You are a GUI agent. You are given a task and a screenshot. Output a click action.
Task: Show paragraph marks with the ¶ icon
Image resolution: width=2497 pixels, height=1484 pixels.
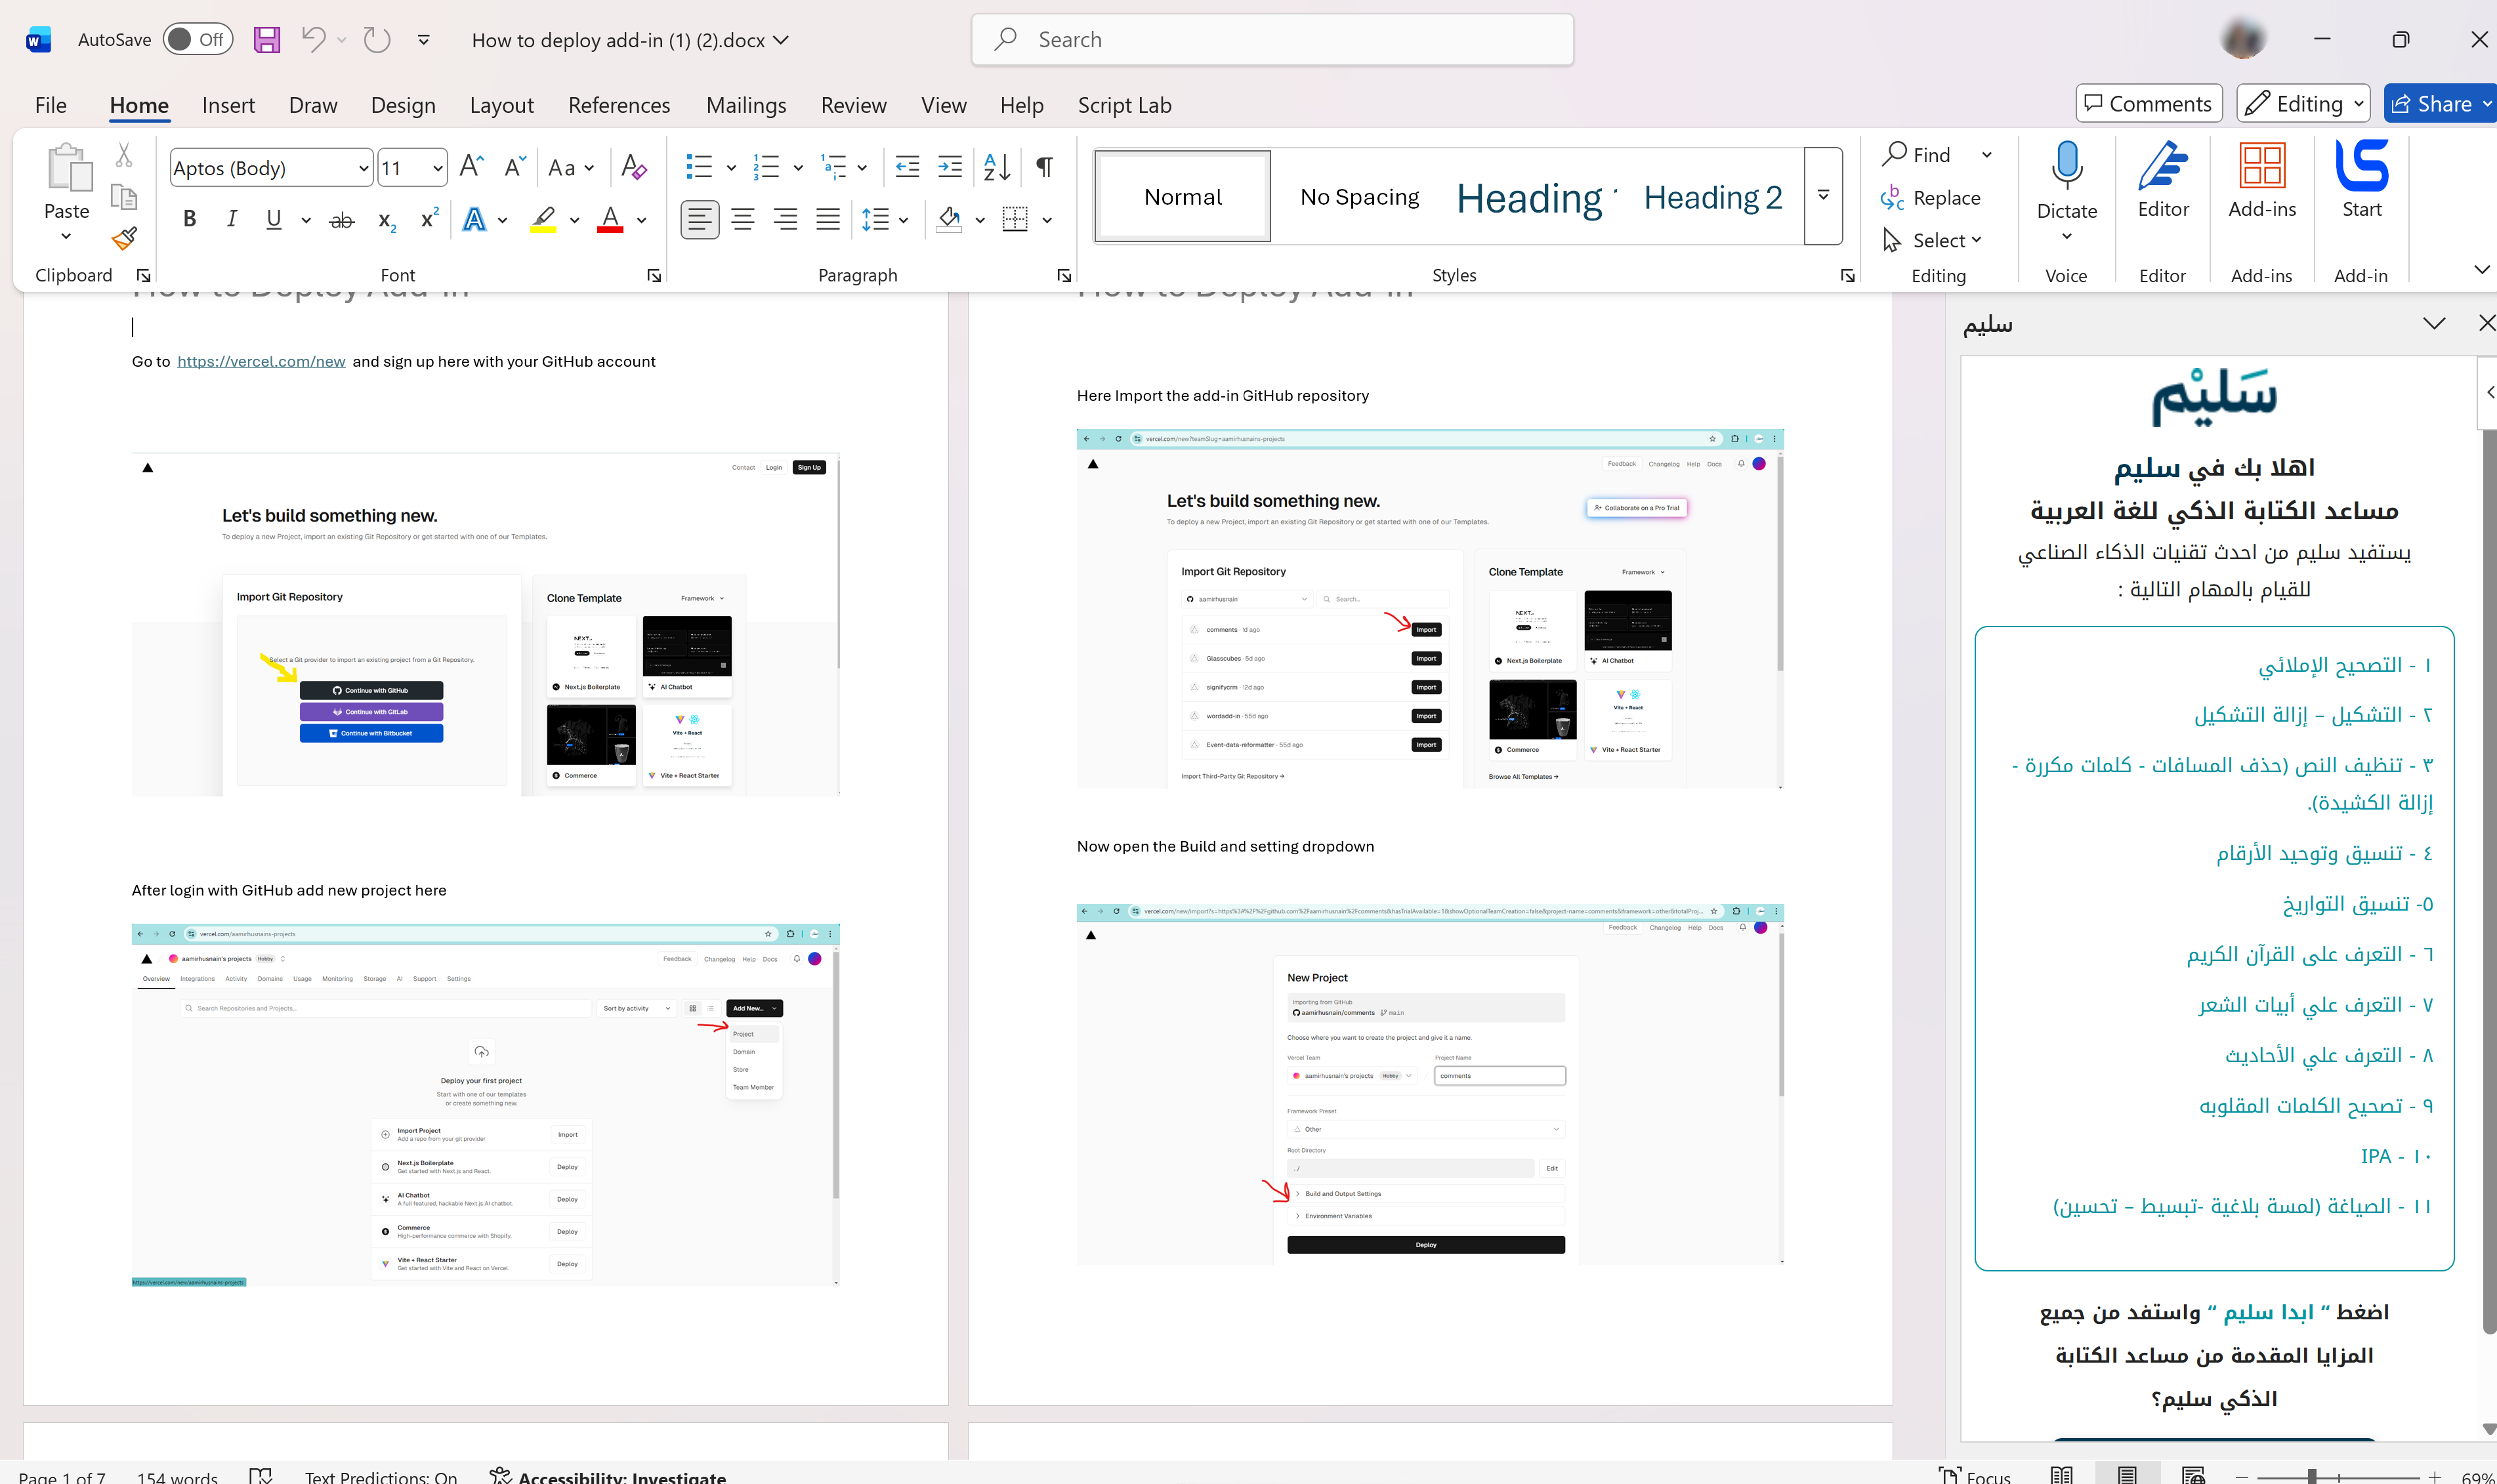(x=1043, y=167)
